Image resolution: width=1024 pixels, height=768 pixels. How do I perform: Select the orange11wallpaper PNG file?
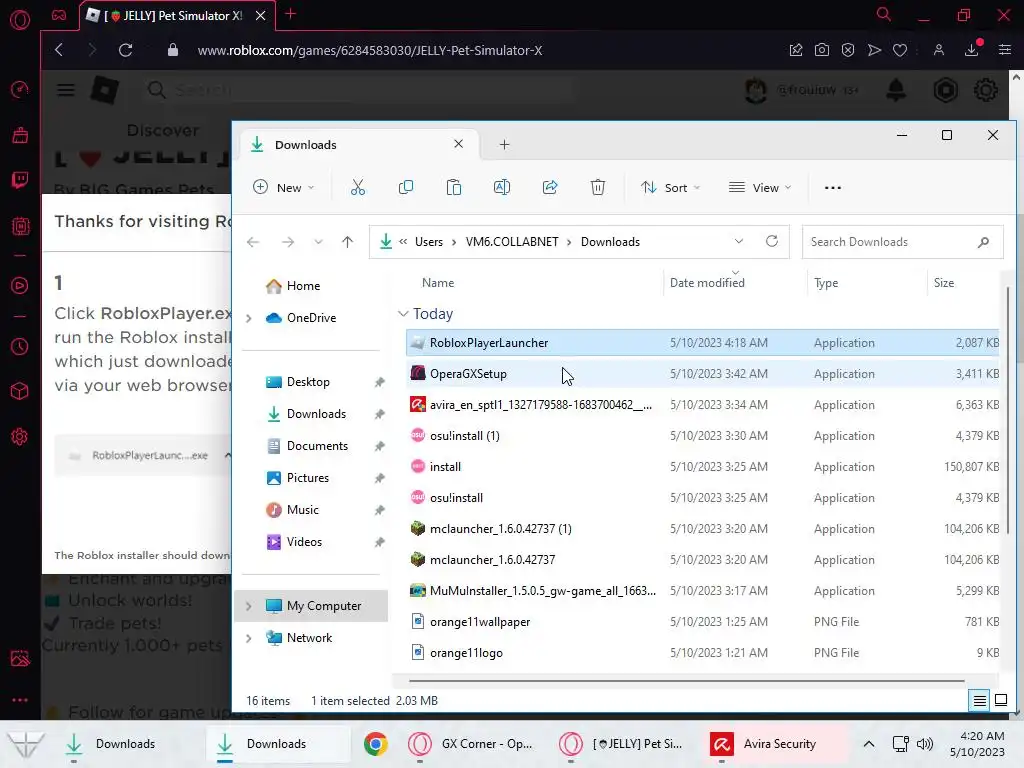pyautogui.click(x=702, y=622)
